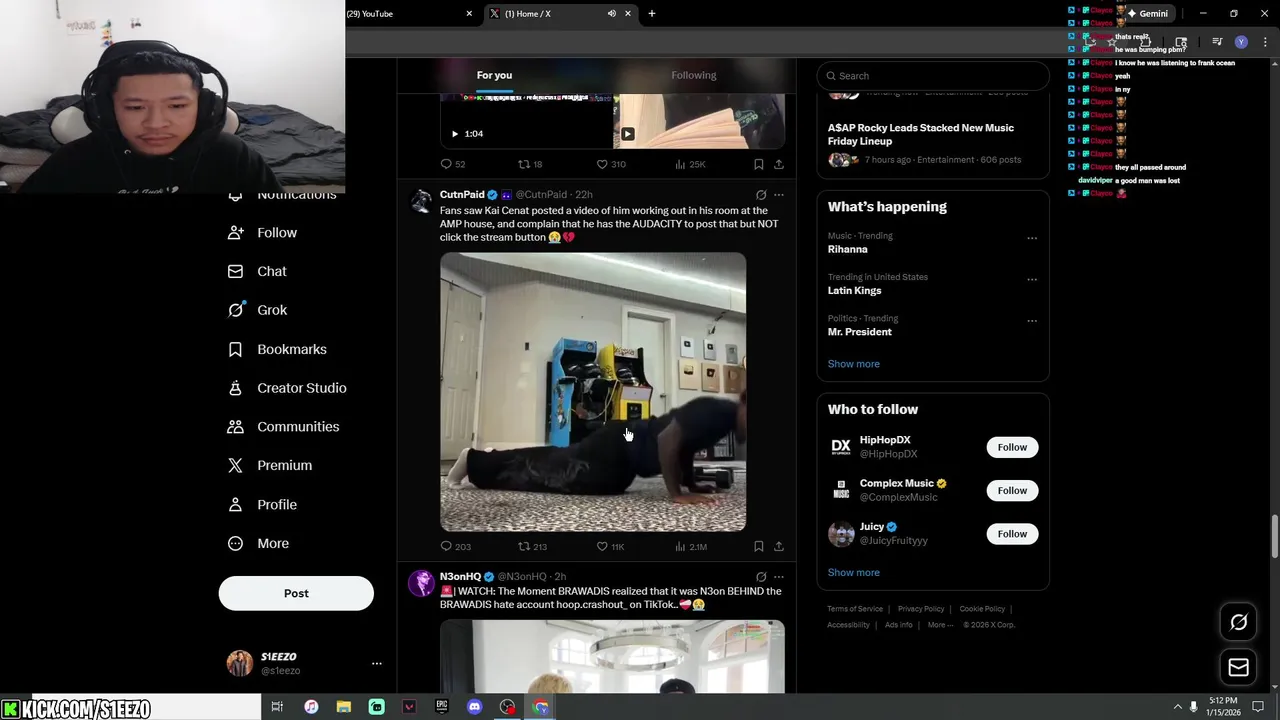Follow Complex Music
This screenshot has width=1280, height=720.
1012,490
